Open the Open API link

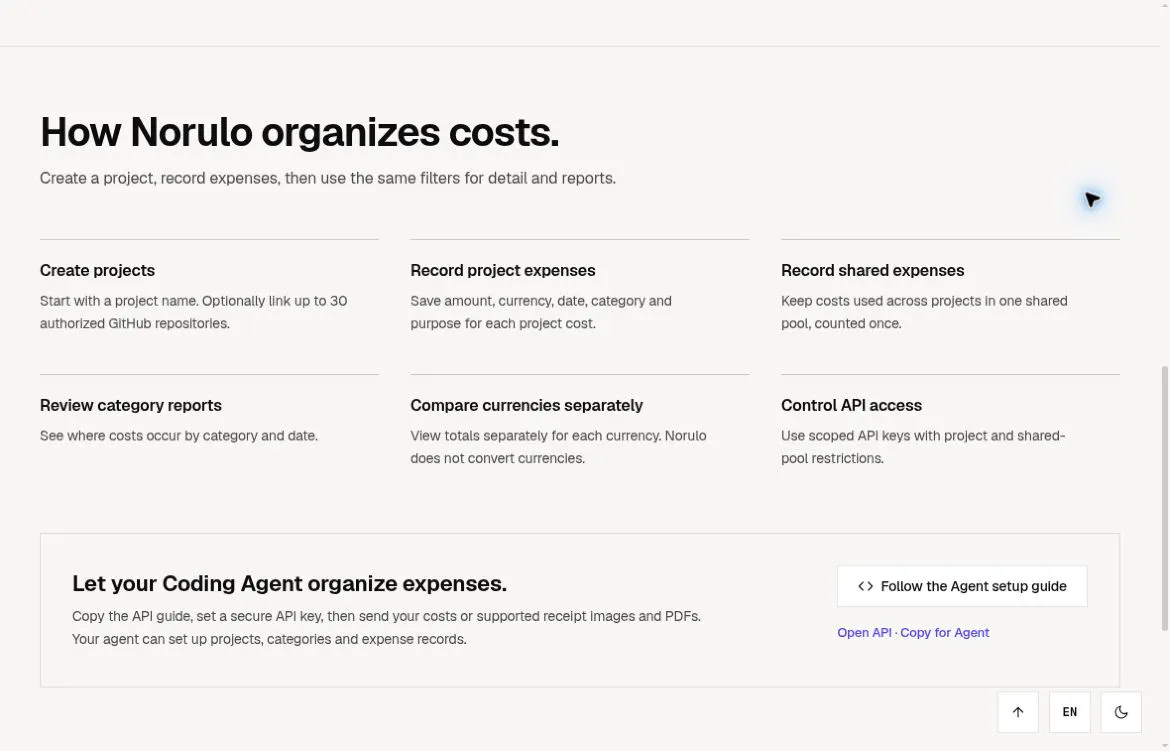[x=864, y=632]
